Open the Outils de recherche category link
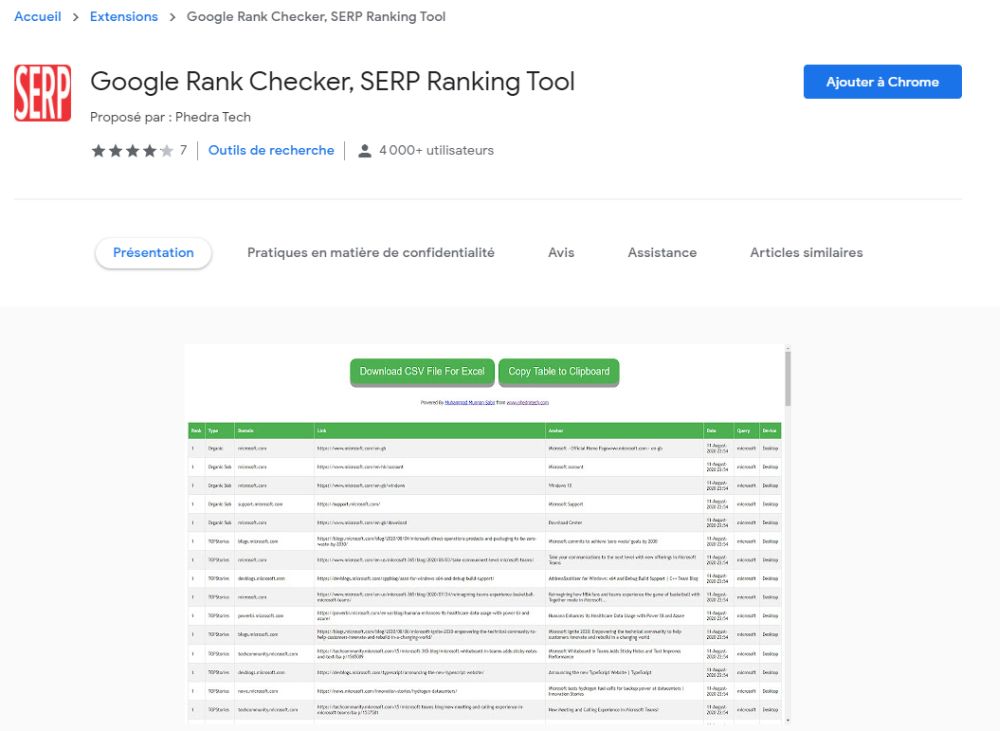Image resolution: width=1000 pixels, height=731 pixels. click(x=271, y=151)
